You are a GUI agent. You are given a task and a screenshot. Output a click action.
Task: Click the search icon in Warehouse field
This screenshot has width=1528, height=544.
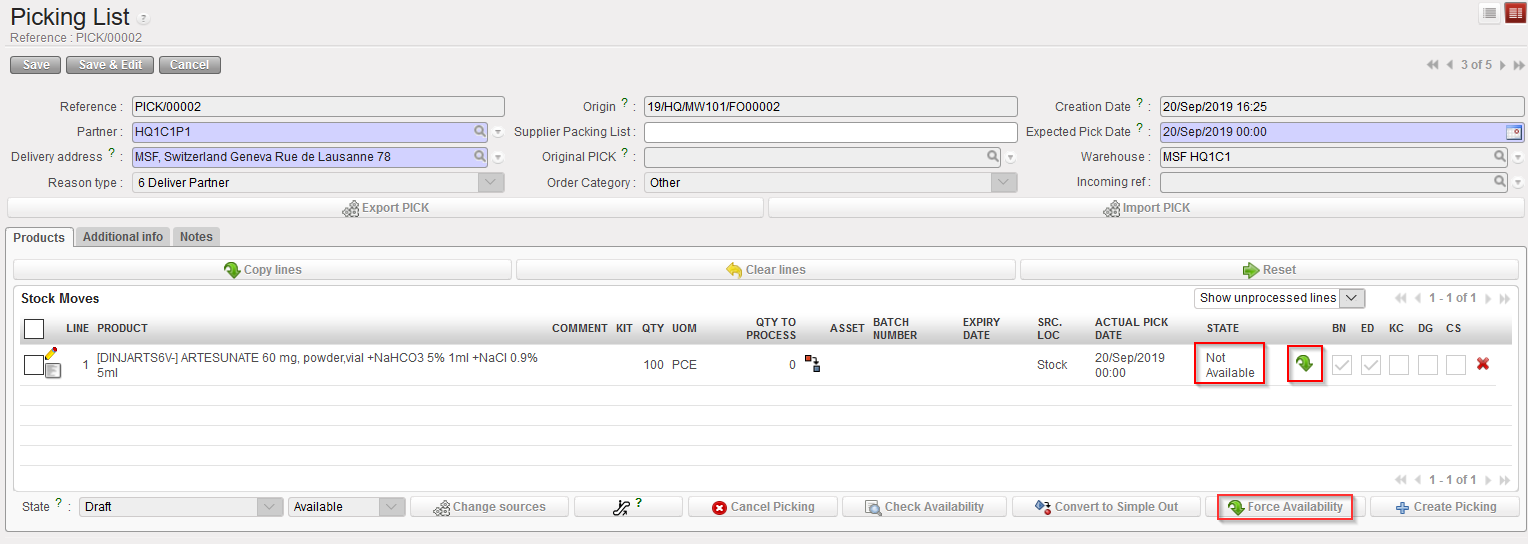1500,157
